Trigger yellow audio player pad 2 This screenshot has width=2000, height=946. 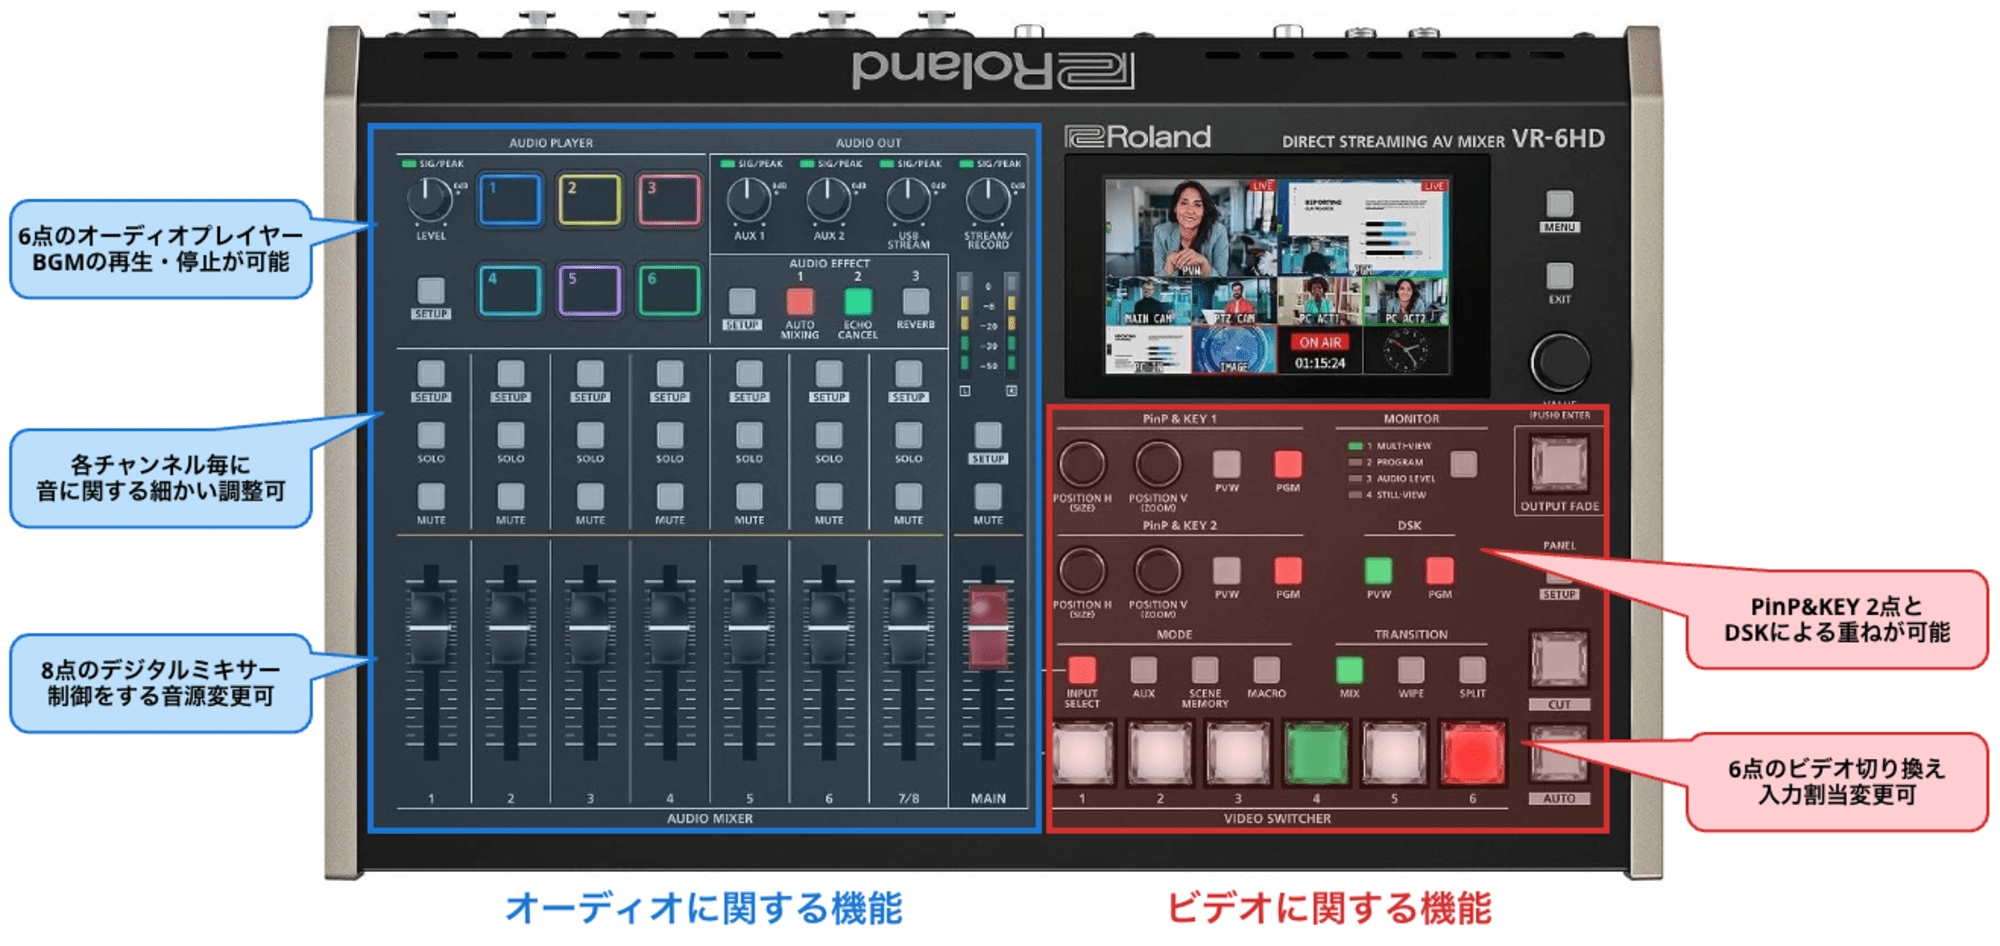(x=590, y=199)
